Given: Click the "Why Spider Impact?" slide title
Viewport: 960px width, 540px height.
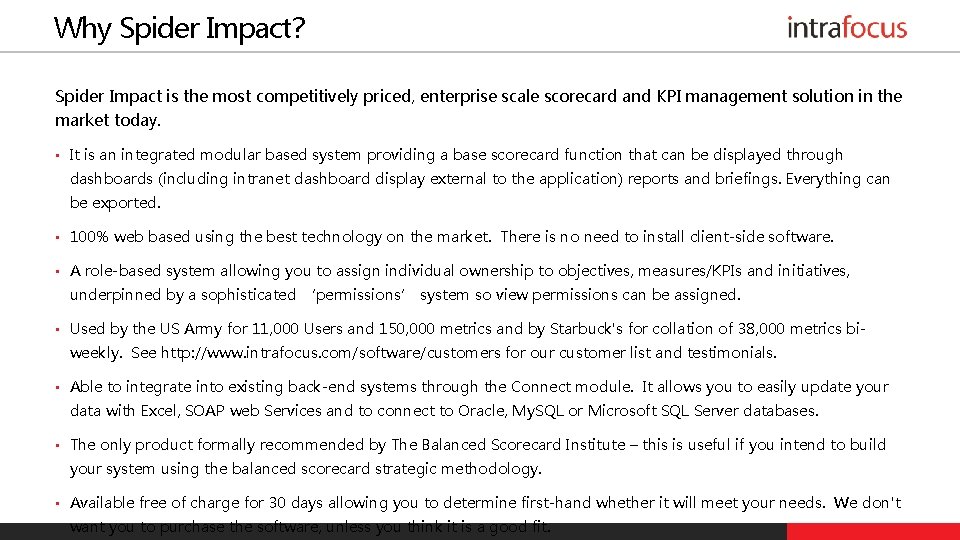Looking at the screenshot, I should pos(180,28).
